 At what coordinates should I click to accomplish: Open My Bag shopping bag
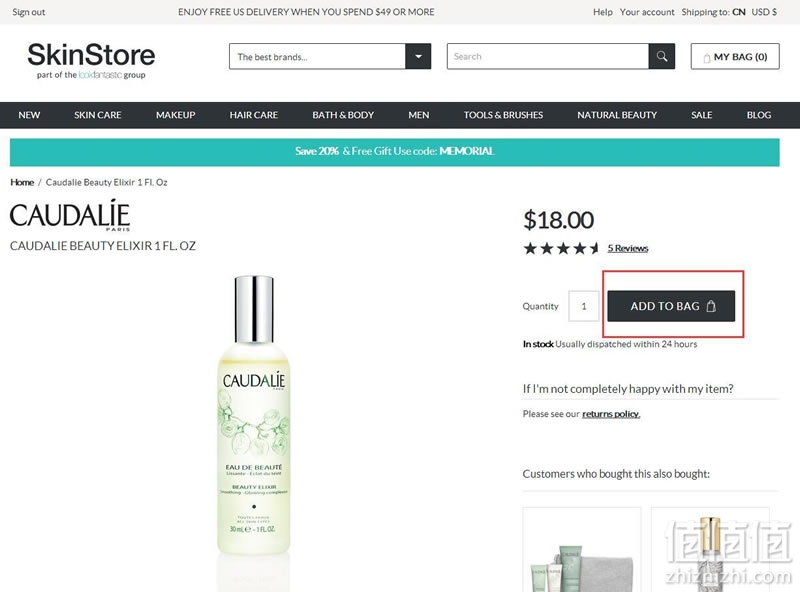735,56
